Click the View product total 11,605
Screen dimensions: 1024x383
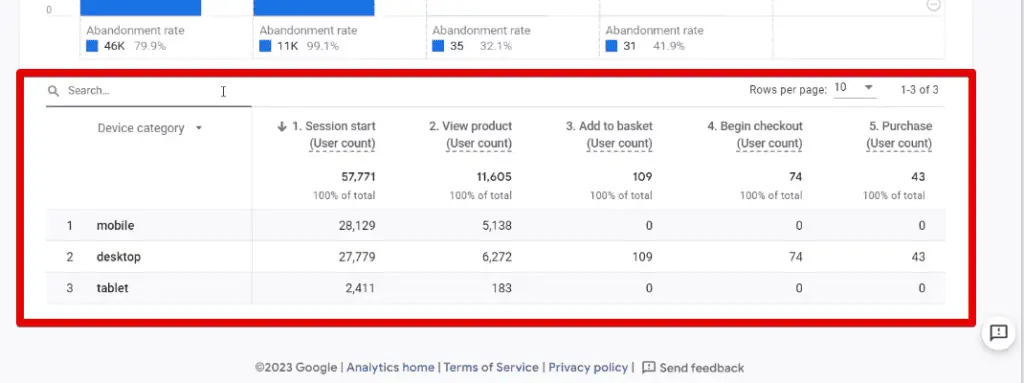coord(494,176)
